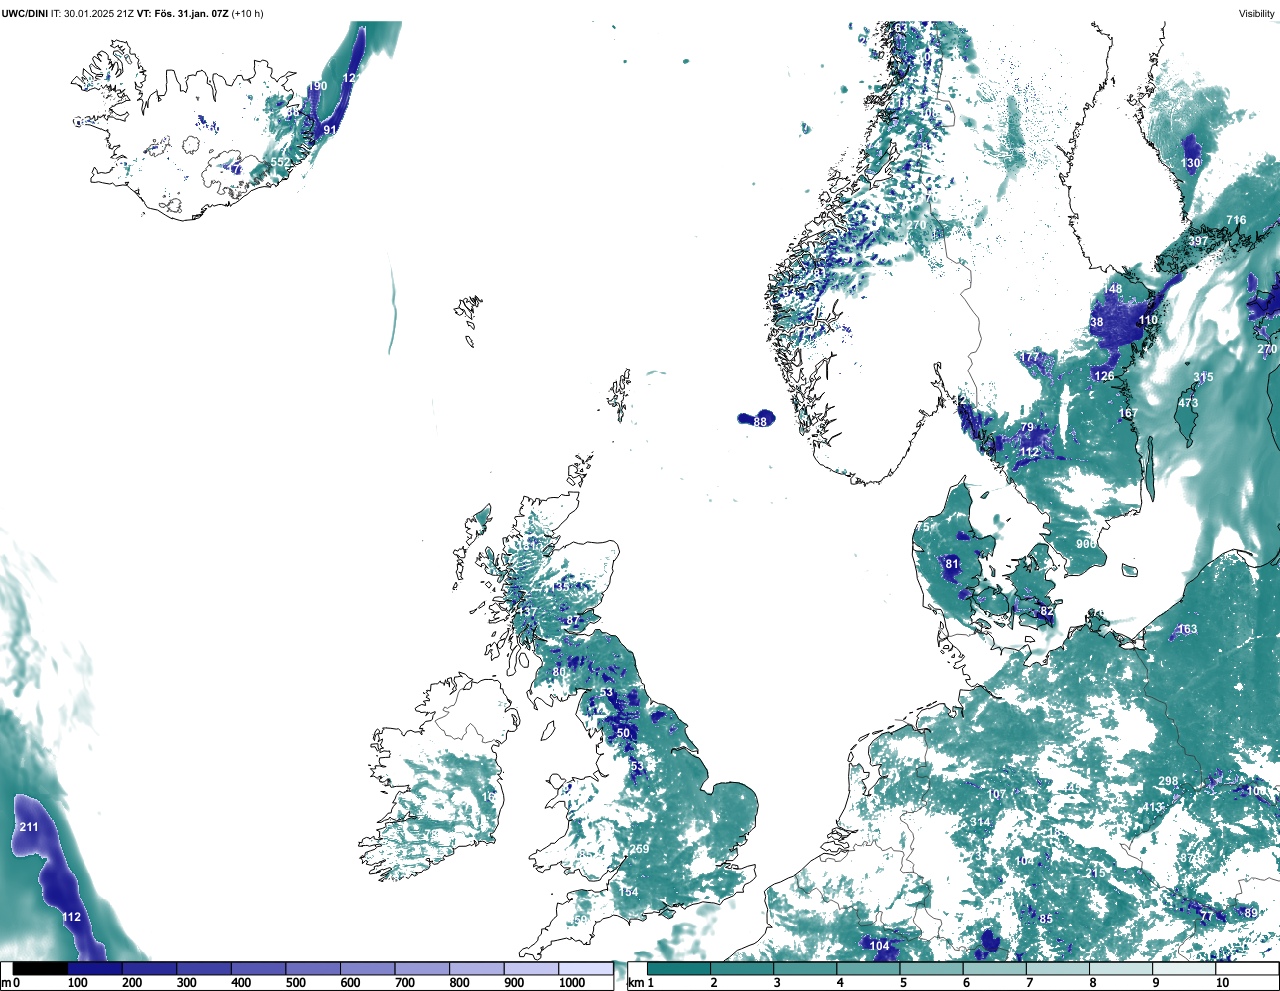Click the '298' value over Poland
1280x991 pixels.
(1168, 781)
